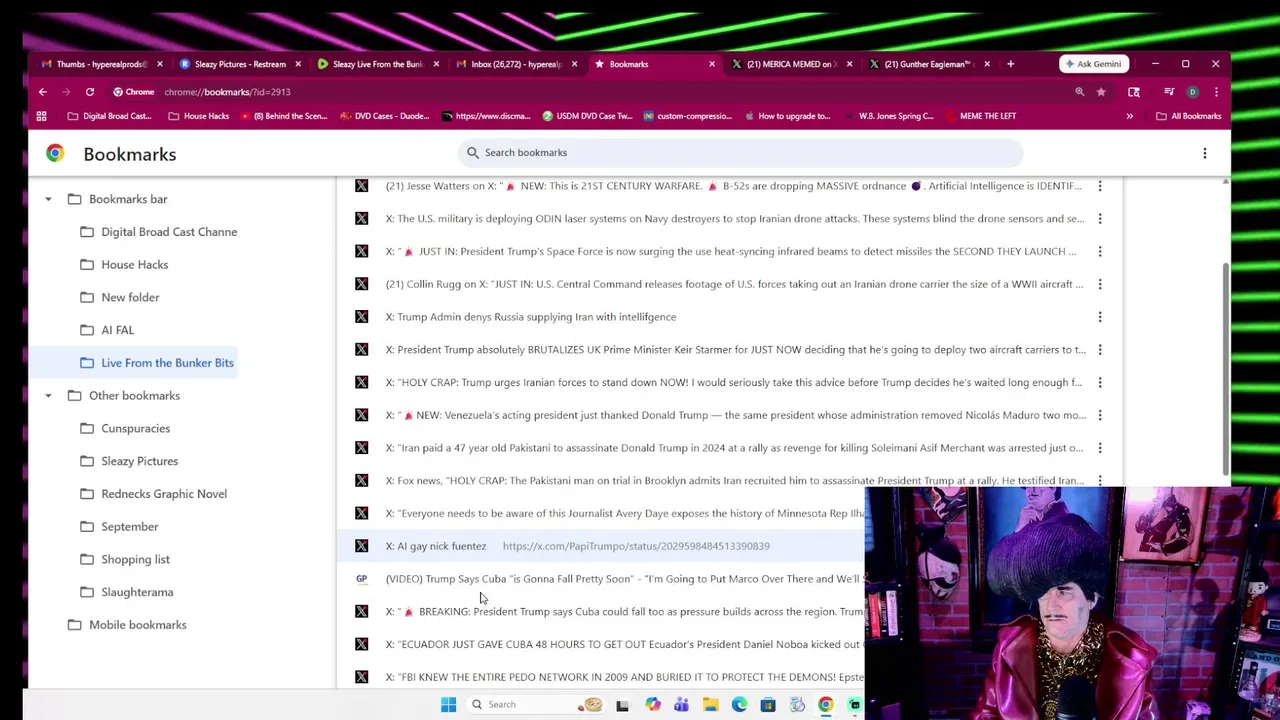Open the apps grid icon in bookmarks bar
The height and width of the screenshot is (720, 1280).
click(x=41, y=116)
